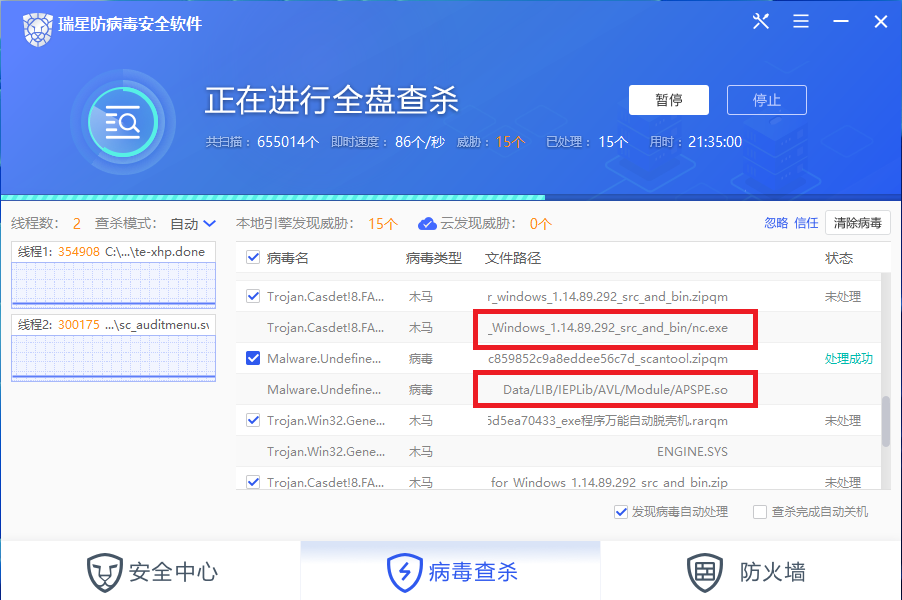This screenshot has height=600, width=902.
Task: Click the 线程2 activity graph
Action: 113,358
